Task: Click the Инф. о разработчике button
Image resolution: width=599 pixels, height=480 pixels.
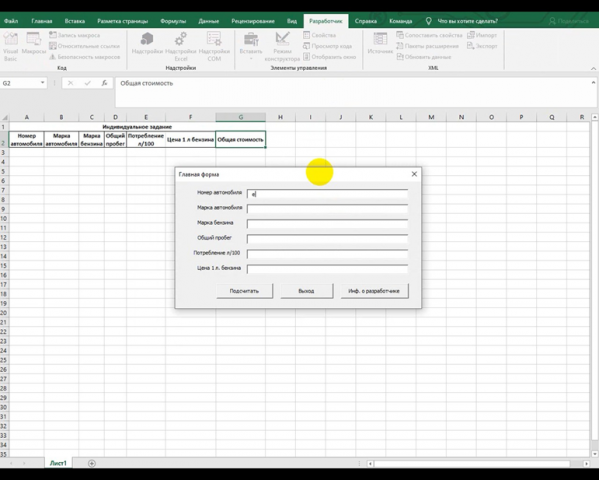Action: tap(374, 291)
